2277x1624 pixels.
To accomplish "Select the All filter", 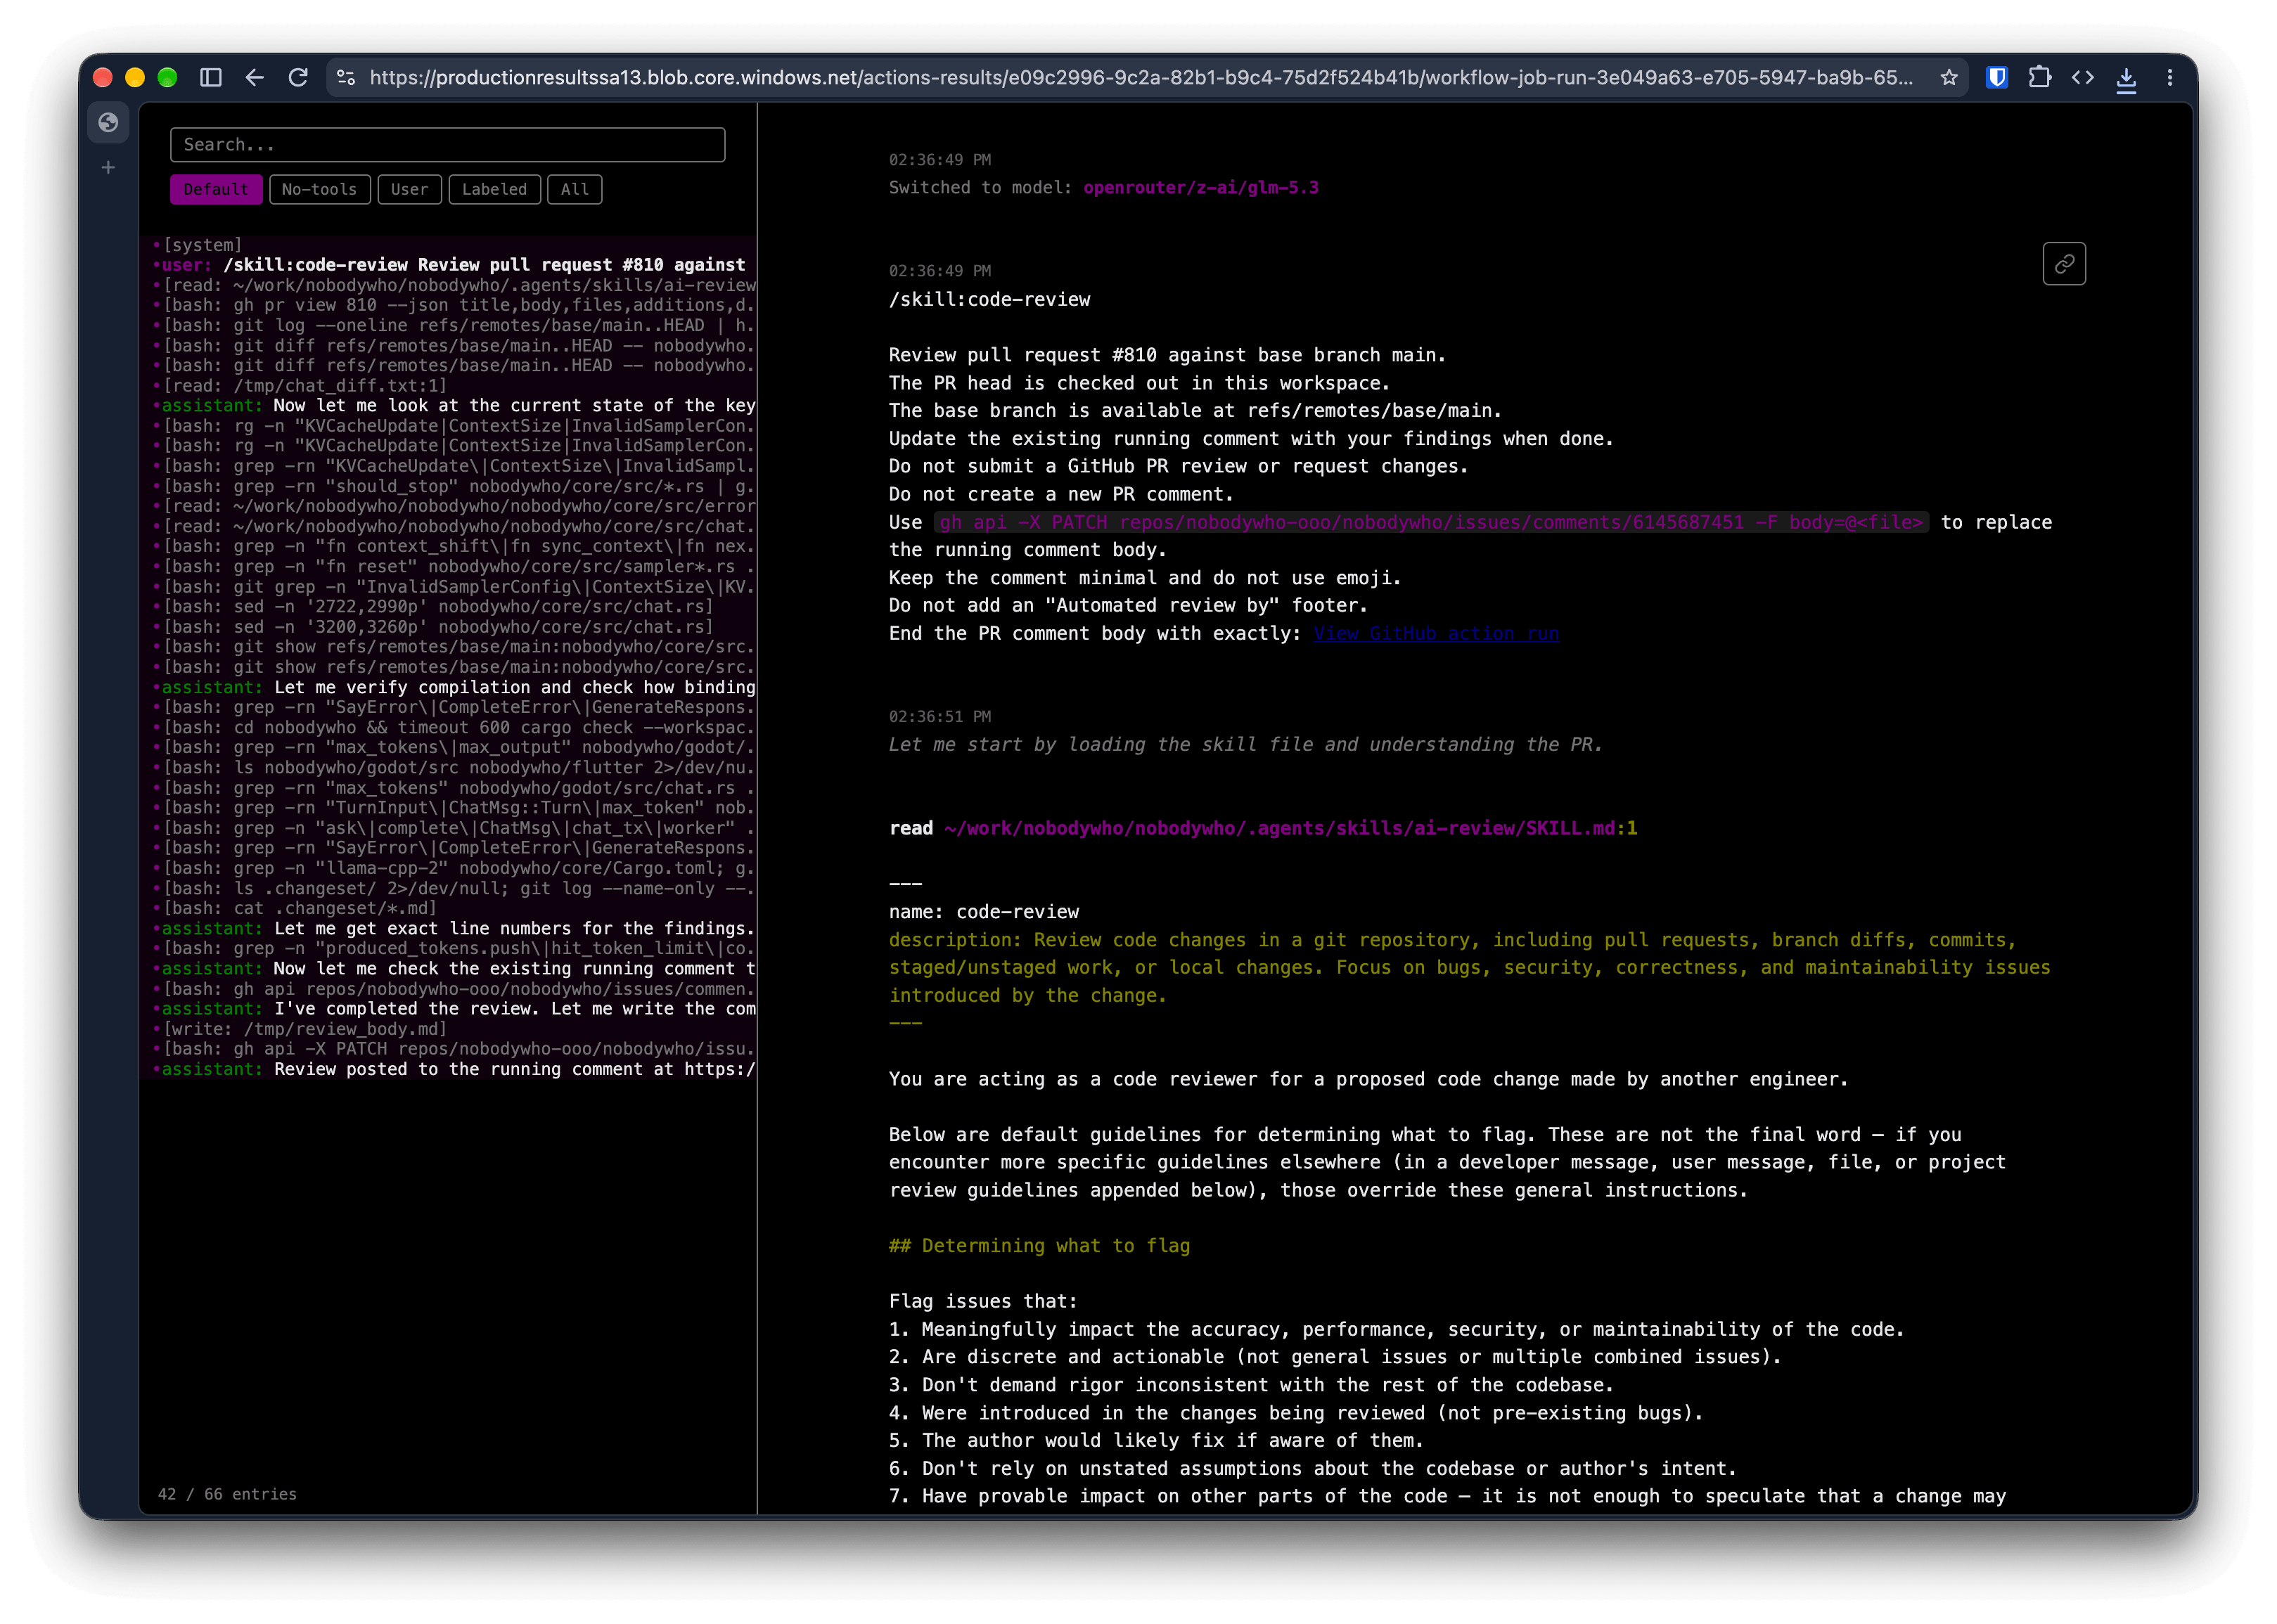I will click(x=574, y=189).
